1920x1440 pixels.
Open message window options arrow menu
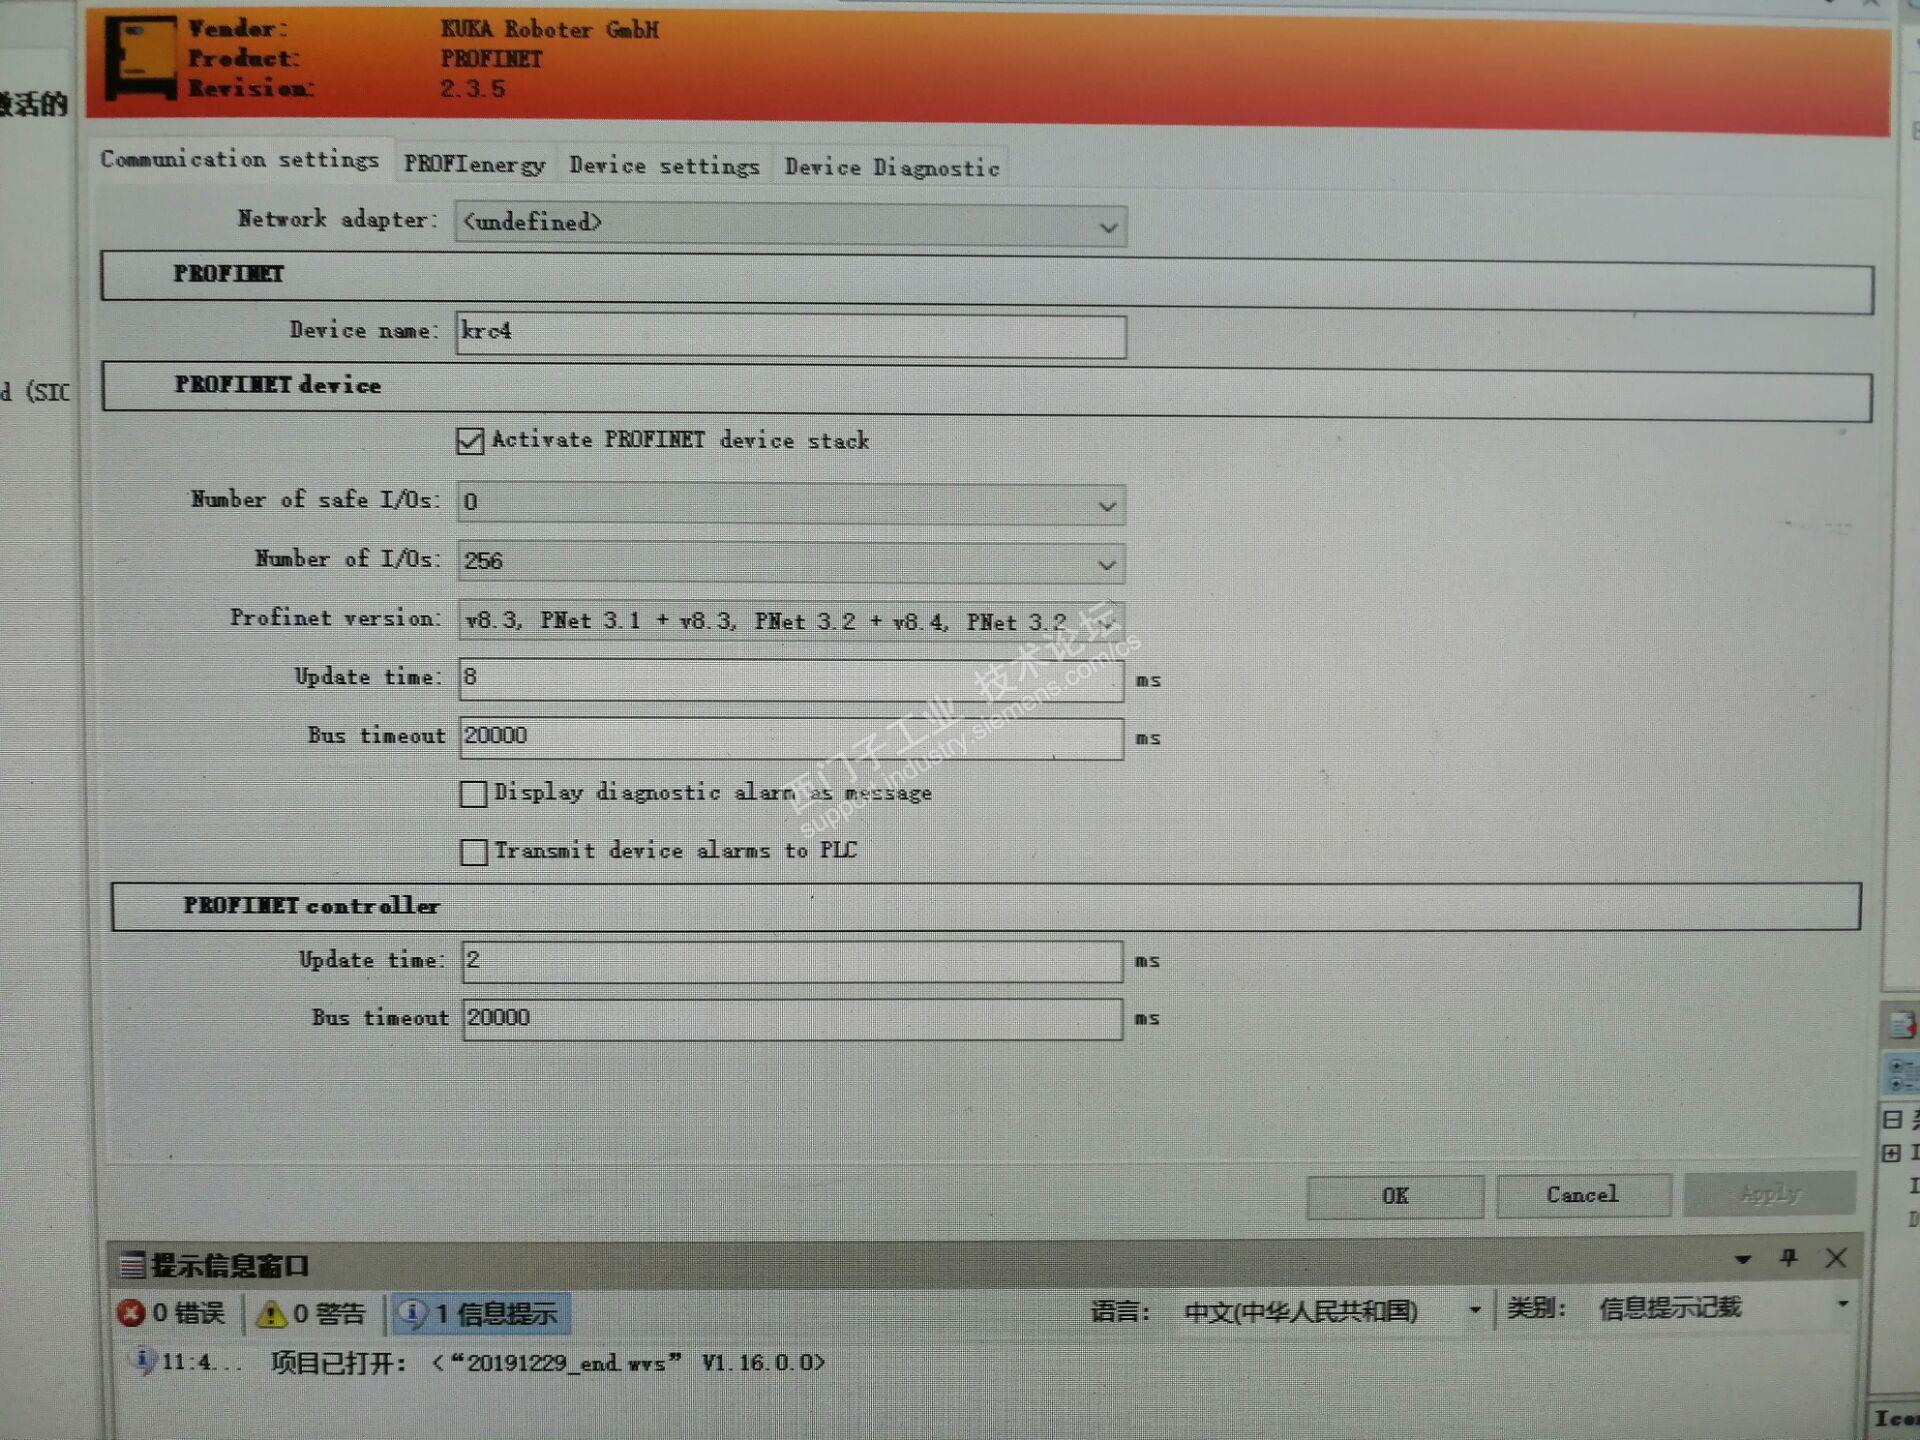1743,1259
